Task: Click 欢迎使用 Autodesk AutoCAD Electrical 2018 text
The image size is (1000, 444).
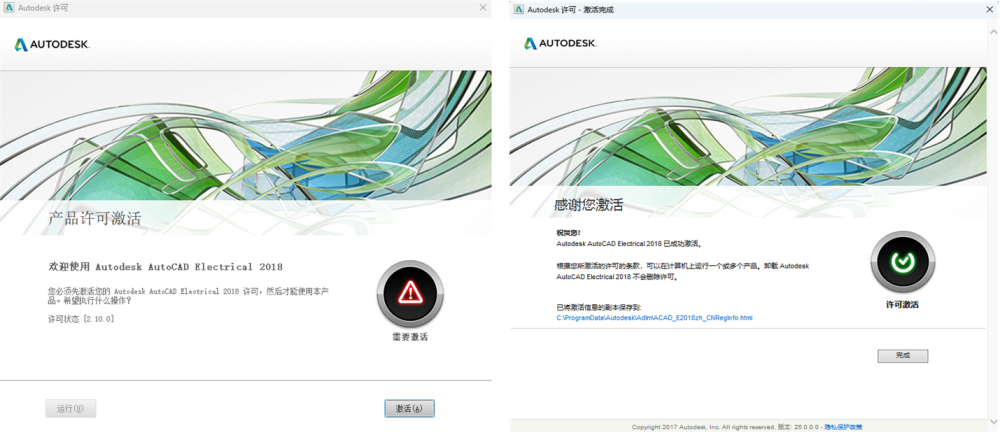Action: 166,267
